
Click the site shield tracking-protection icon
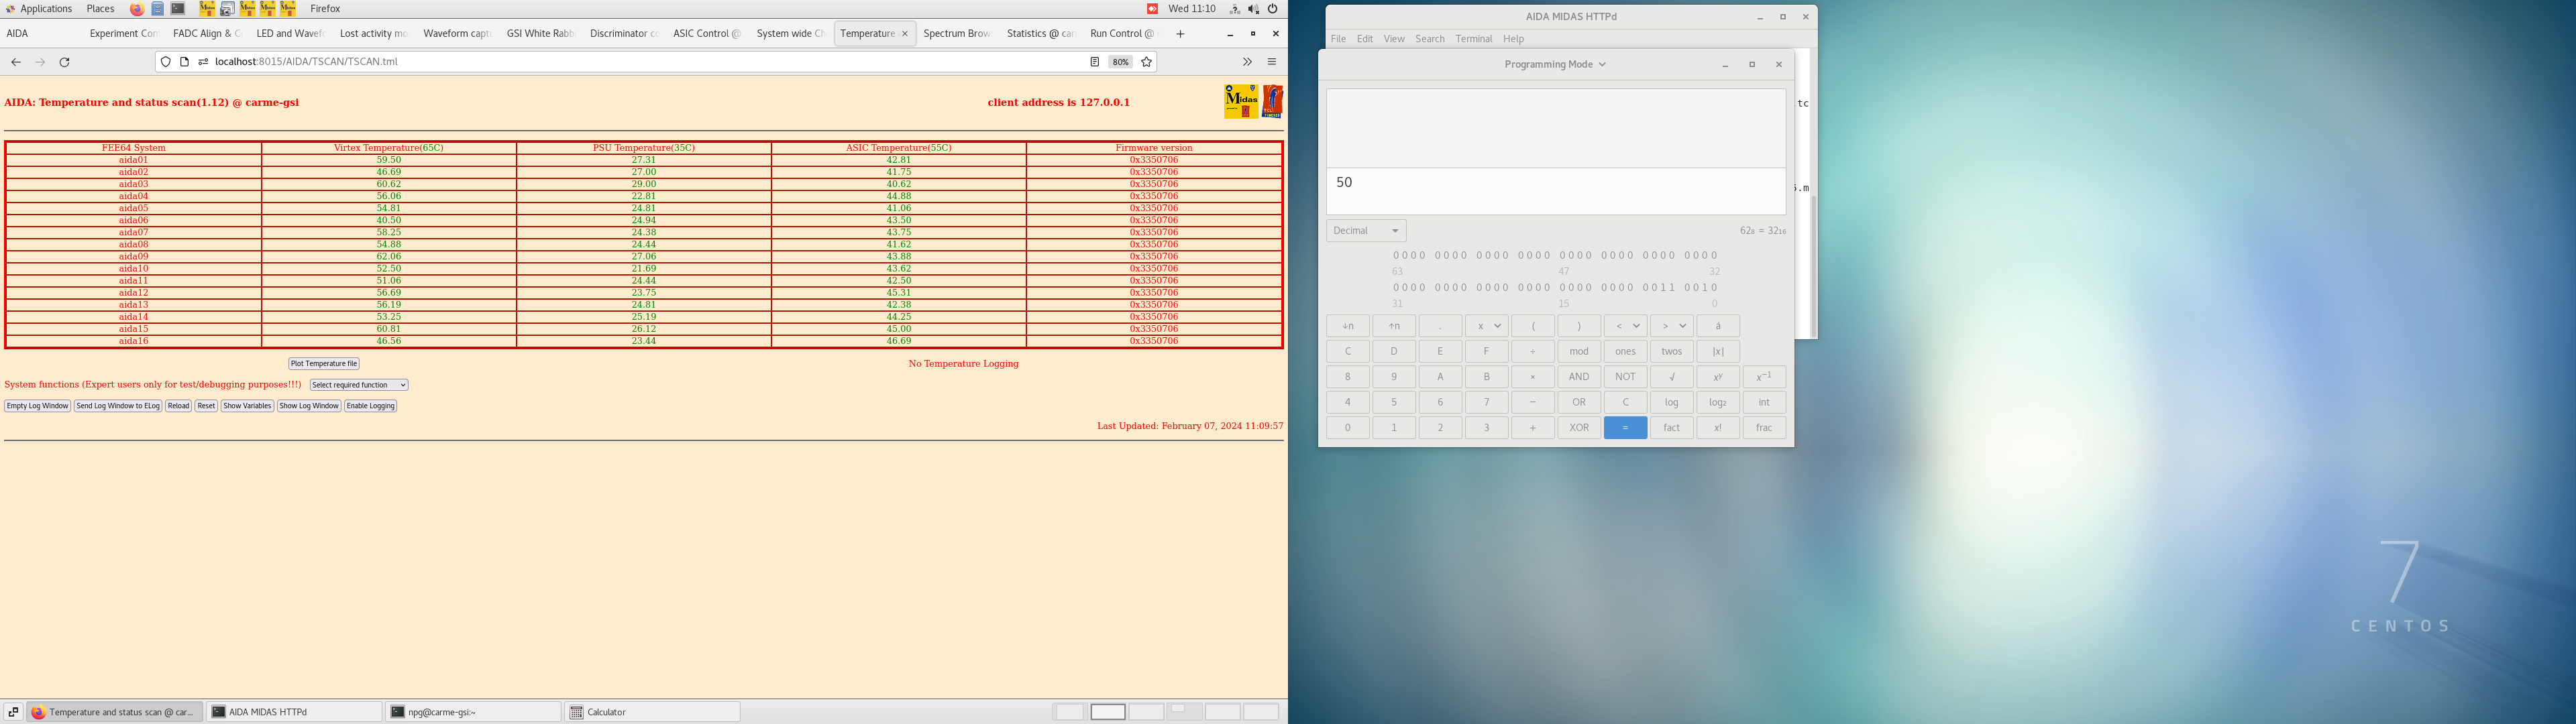166,62
